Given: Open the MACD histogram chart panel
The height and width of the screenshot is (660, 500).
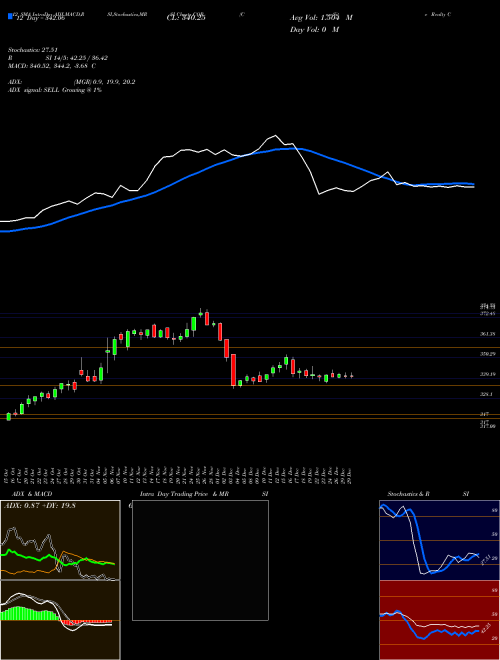Looking at the screenshot, I should [x=60, y=620].
